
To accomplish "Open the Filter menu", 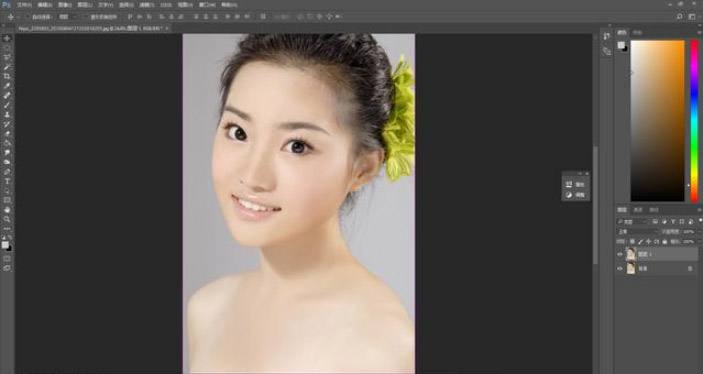I will pos(146,4).
